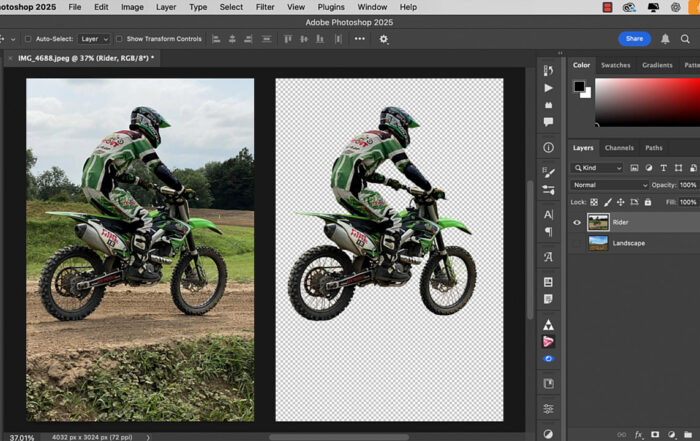Click the Play actions panel icon
This screenshot has width=700, height=441.
point(548,88)
